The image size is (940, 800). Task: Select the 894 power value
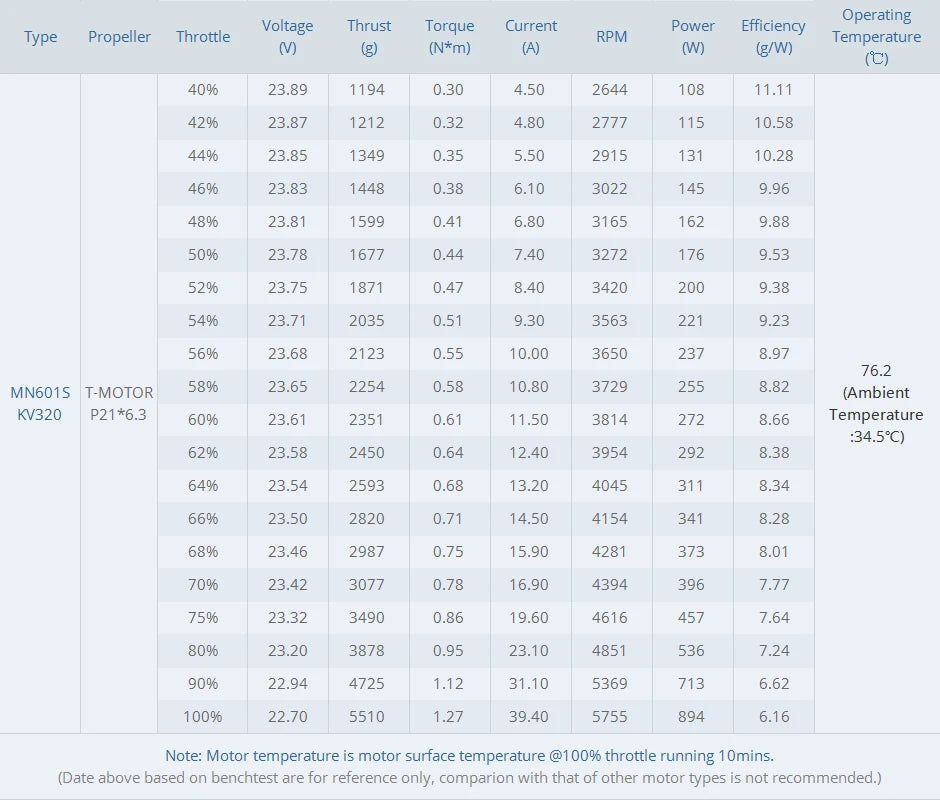pos(691,716)
